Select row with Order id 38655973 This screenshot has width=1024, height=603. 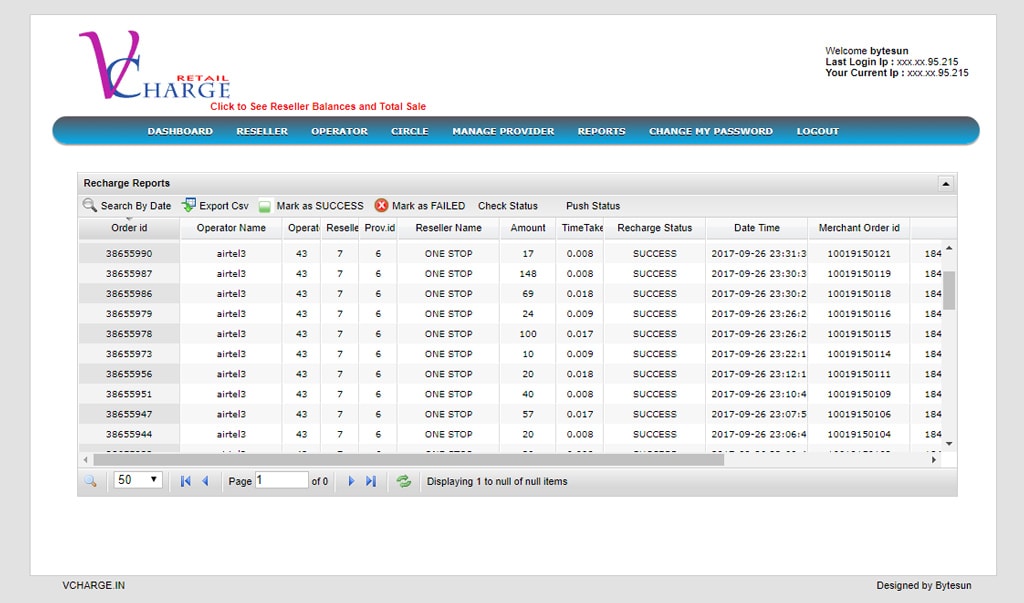coord(509,354)
